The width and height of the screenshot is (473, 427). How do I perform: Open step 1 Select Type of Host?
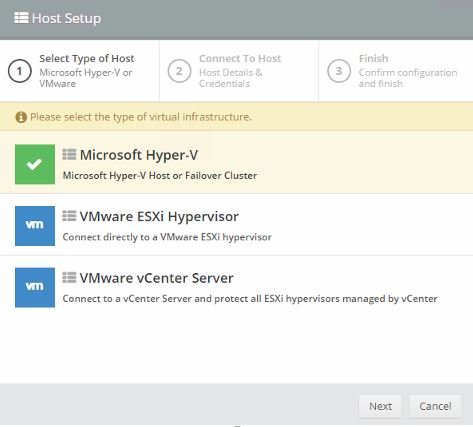[x=79, y=71]
